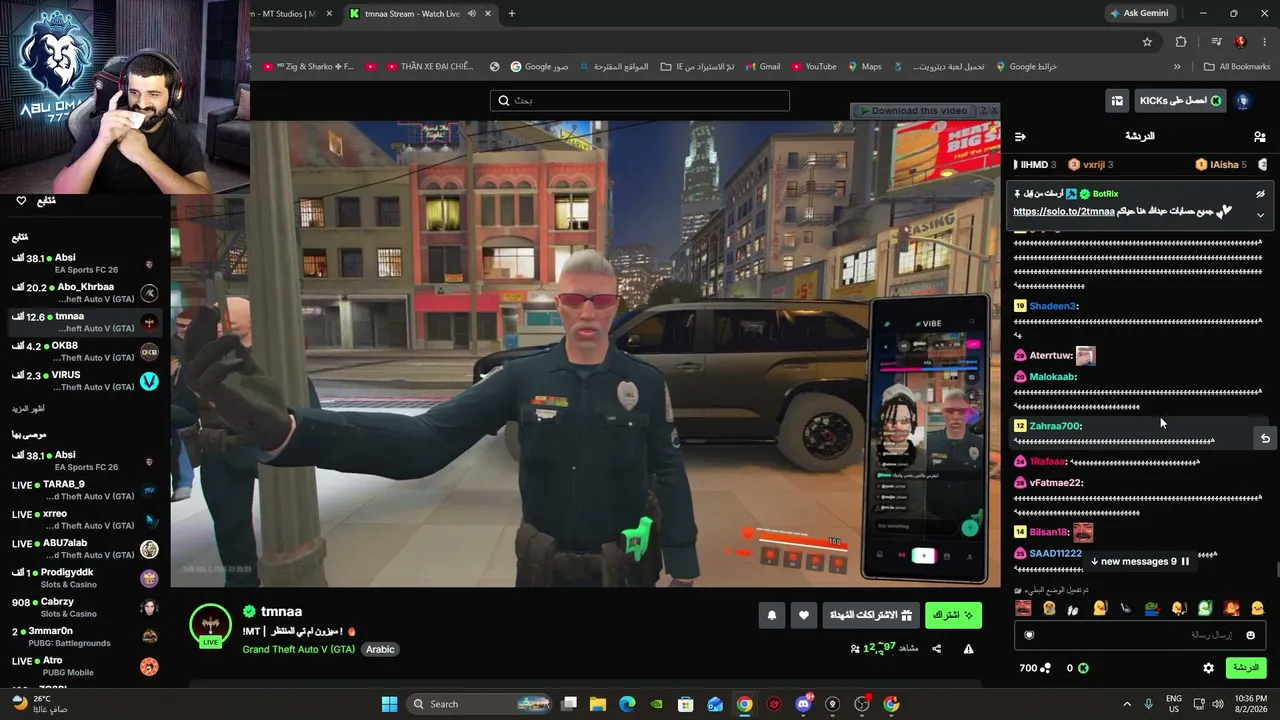Click Ask Gemini in the title bar

click(x=1138, y=13)
